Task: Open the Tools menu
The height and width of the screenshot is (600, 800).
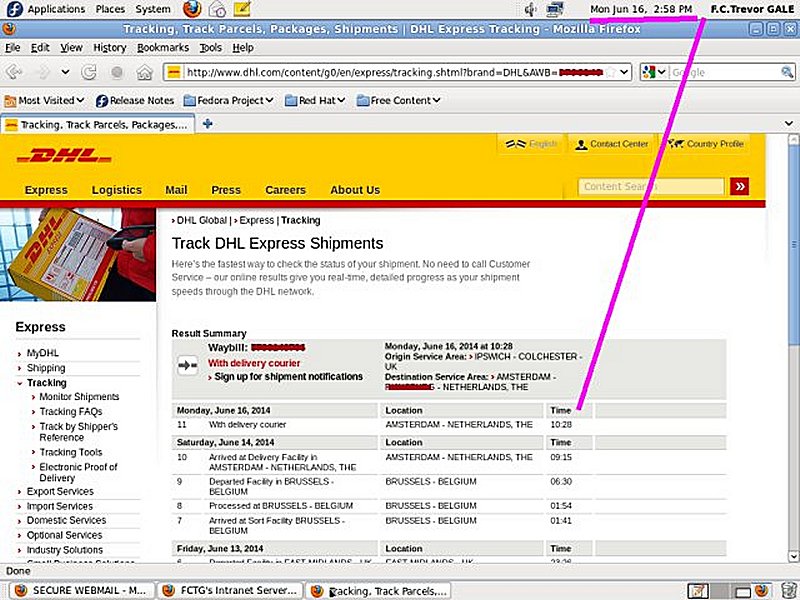Action: 210,47
